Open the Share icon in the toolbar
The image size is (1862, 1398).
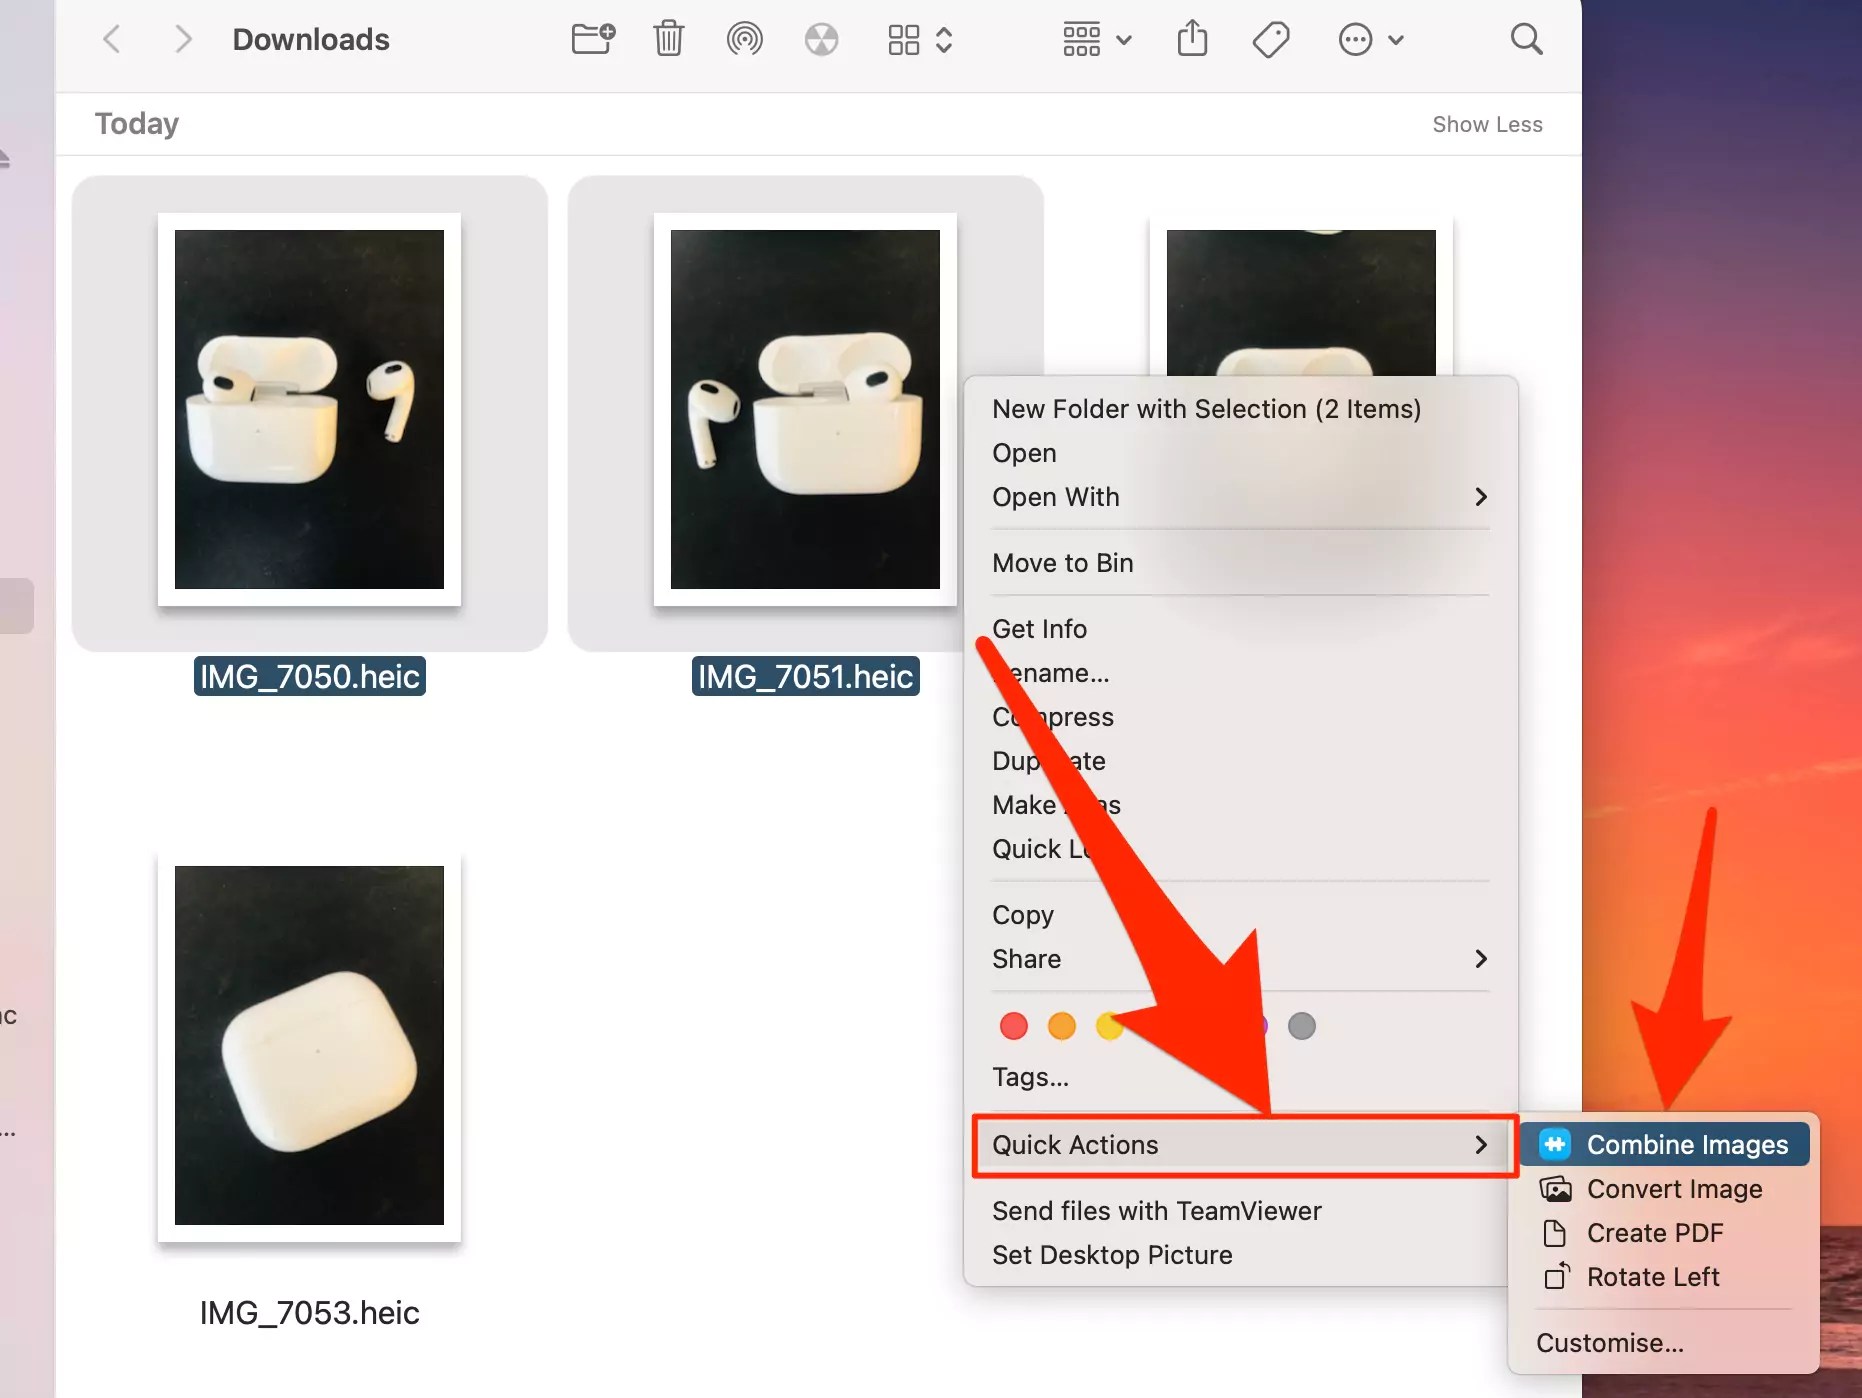(1192, 39)
